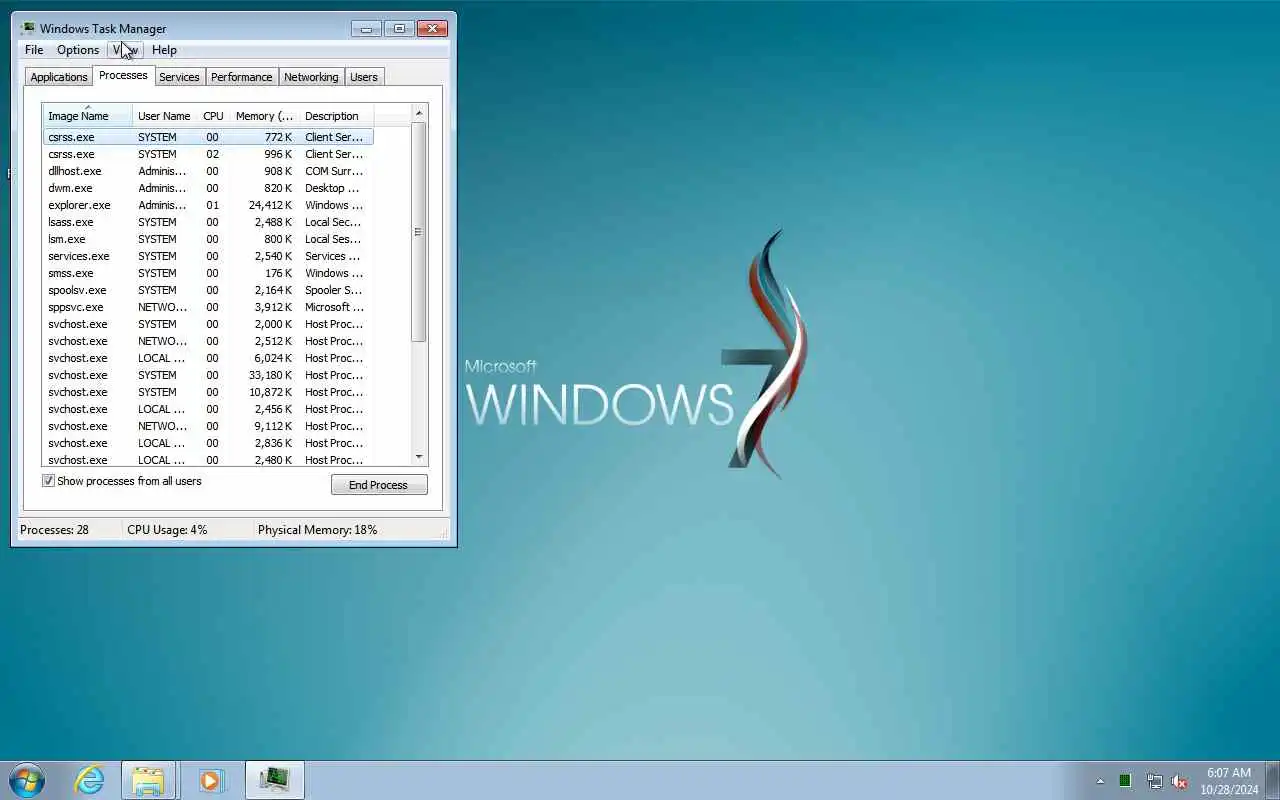The image size is (1280, 800).
Task: Click the 24,412 K memory cell
Action: click(270, 205)
